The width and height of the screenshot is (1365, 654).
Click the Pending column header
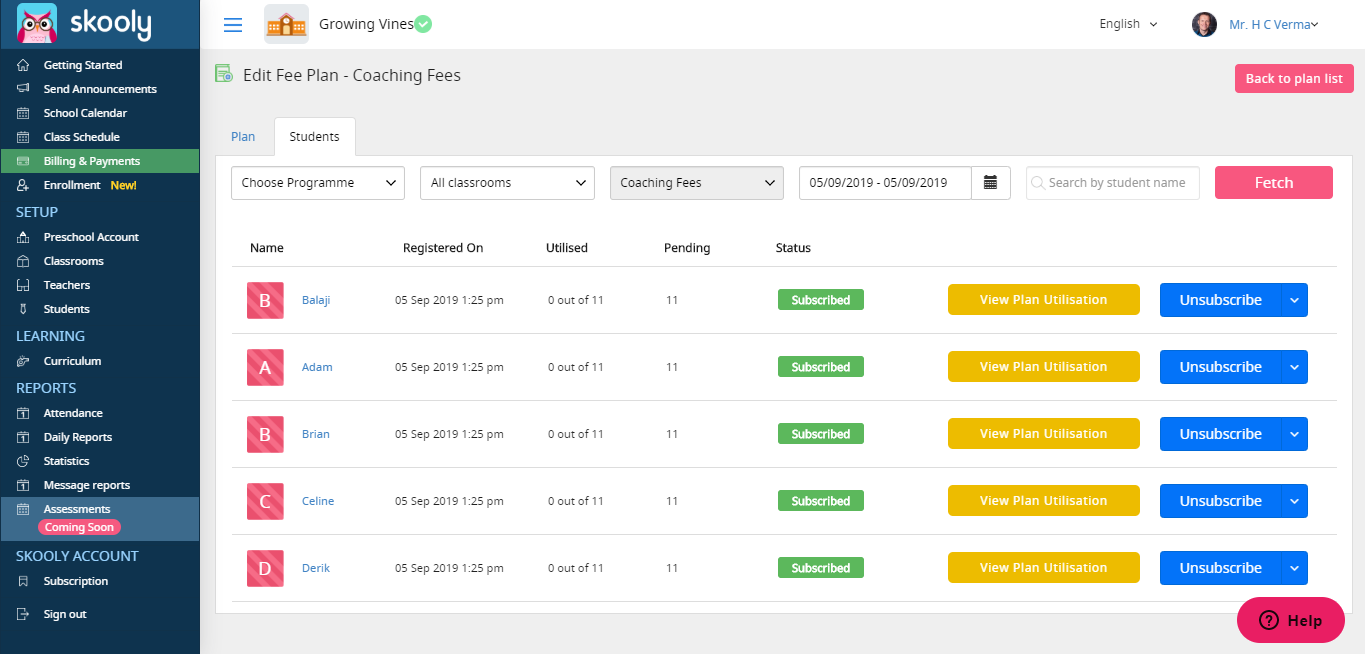click(x=687, y=248)
